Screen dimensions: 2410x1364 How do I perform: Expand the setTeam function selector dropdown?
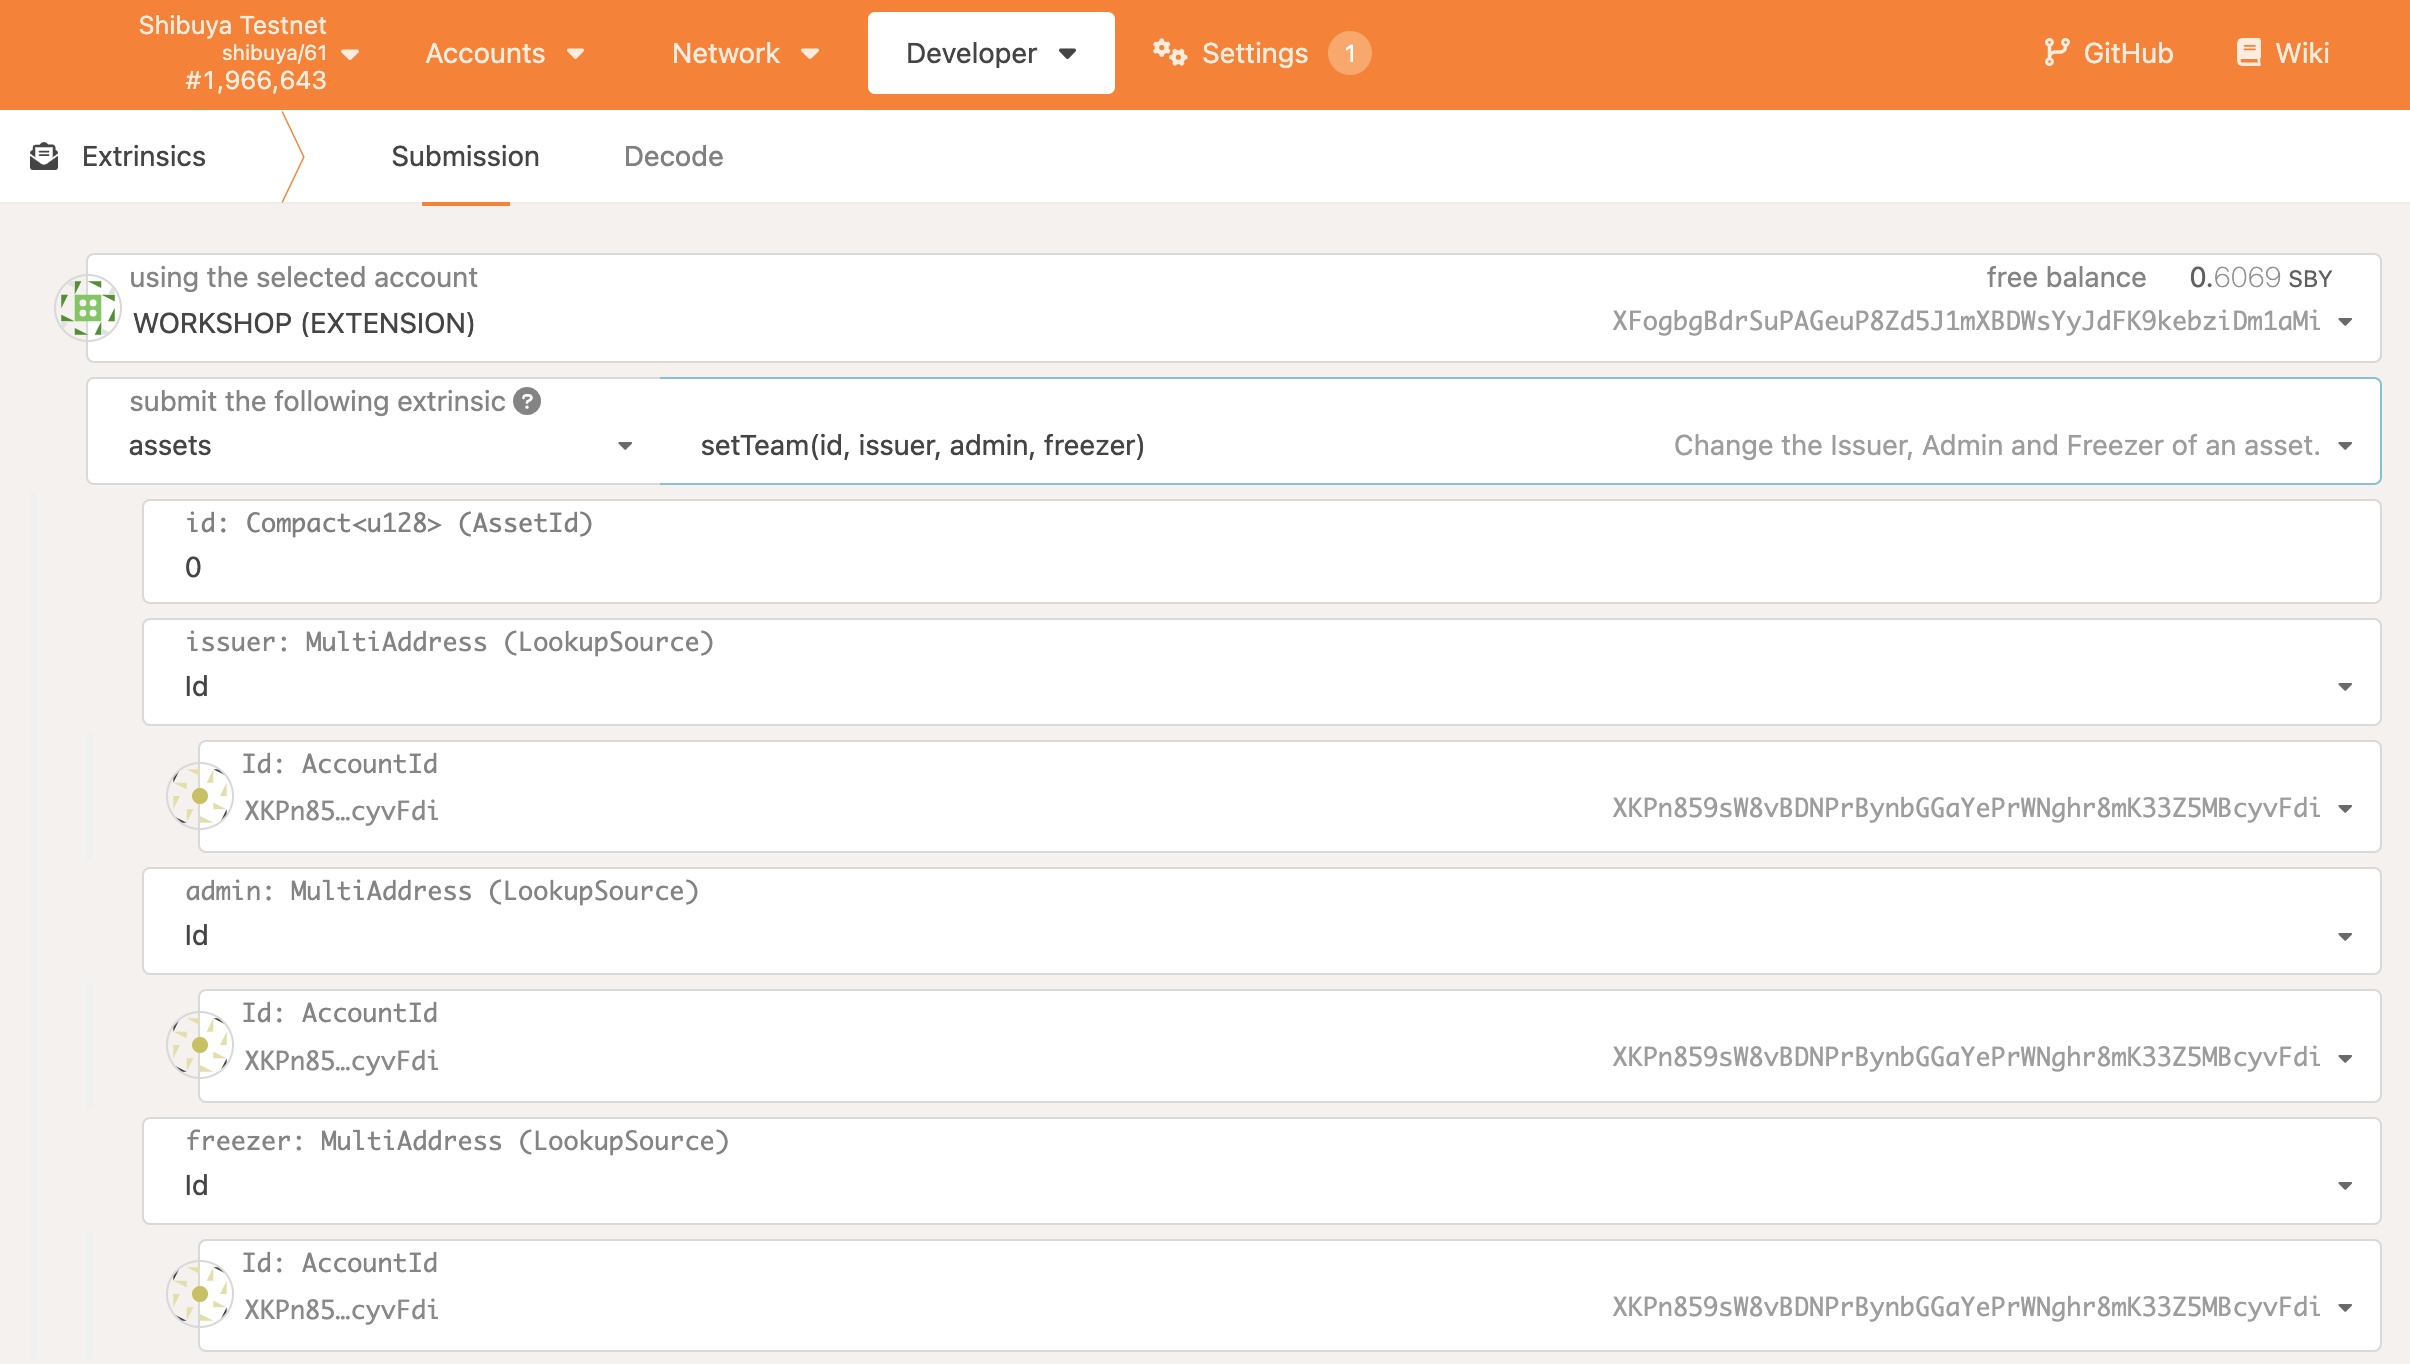click(2349, 445)
